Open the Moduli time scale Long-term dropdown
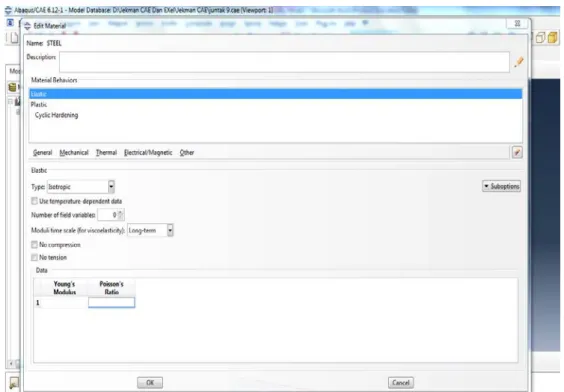This screenshot has width=564, height=392. (x=150, y=230)
